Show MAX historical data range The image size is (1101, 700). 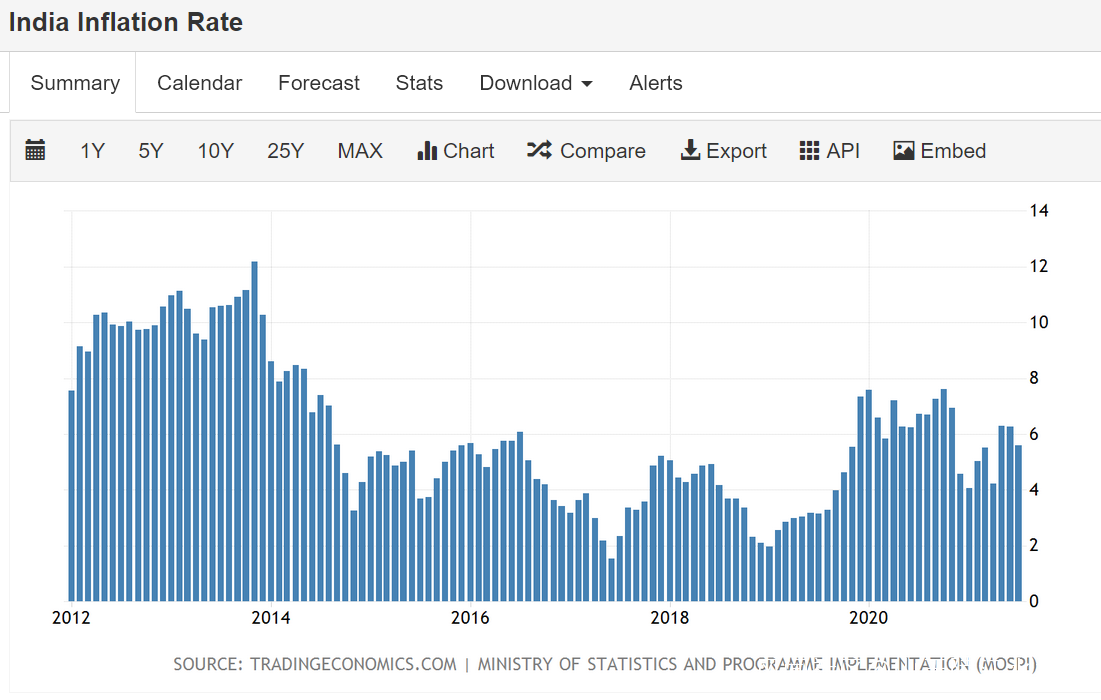[x=360, y=151]
